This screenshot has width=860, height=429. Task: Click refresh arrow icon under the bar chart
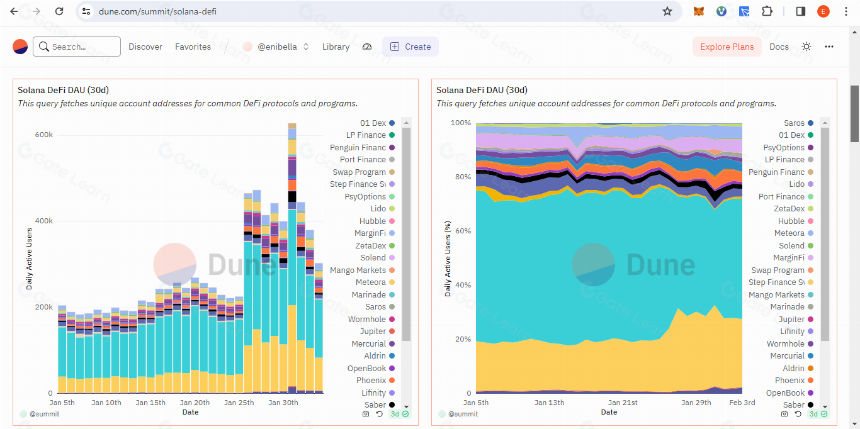[379, 414]
